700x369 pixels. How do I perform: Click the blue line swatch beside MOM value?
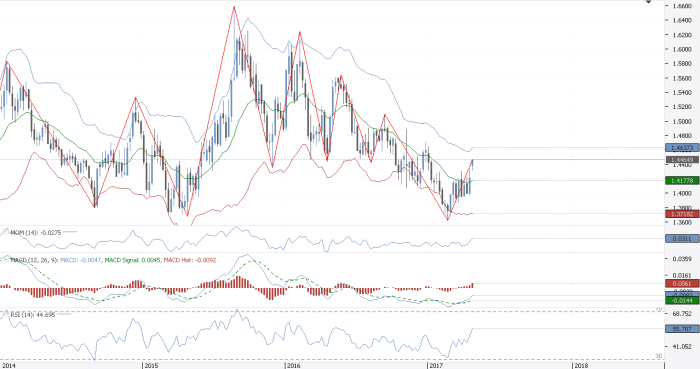(71, 232)
